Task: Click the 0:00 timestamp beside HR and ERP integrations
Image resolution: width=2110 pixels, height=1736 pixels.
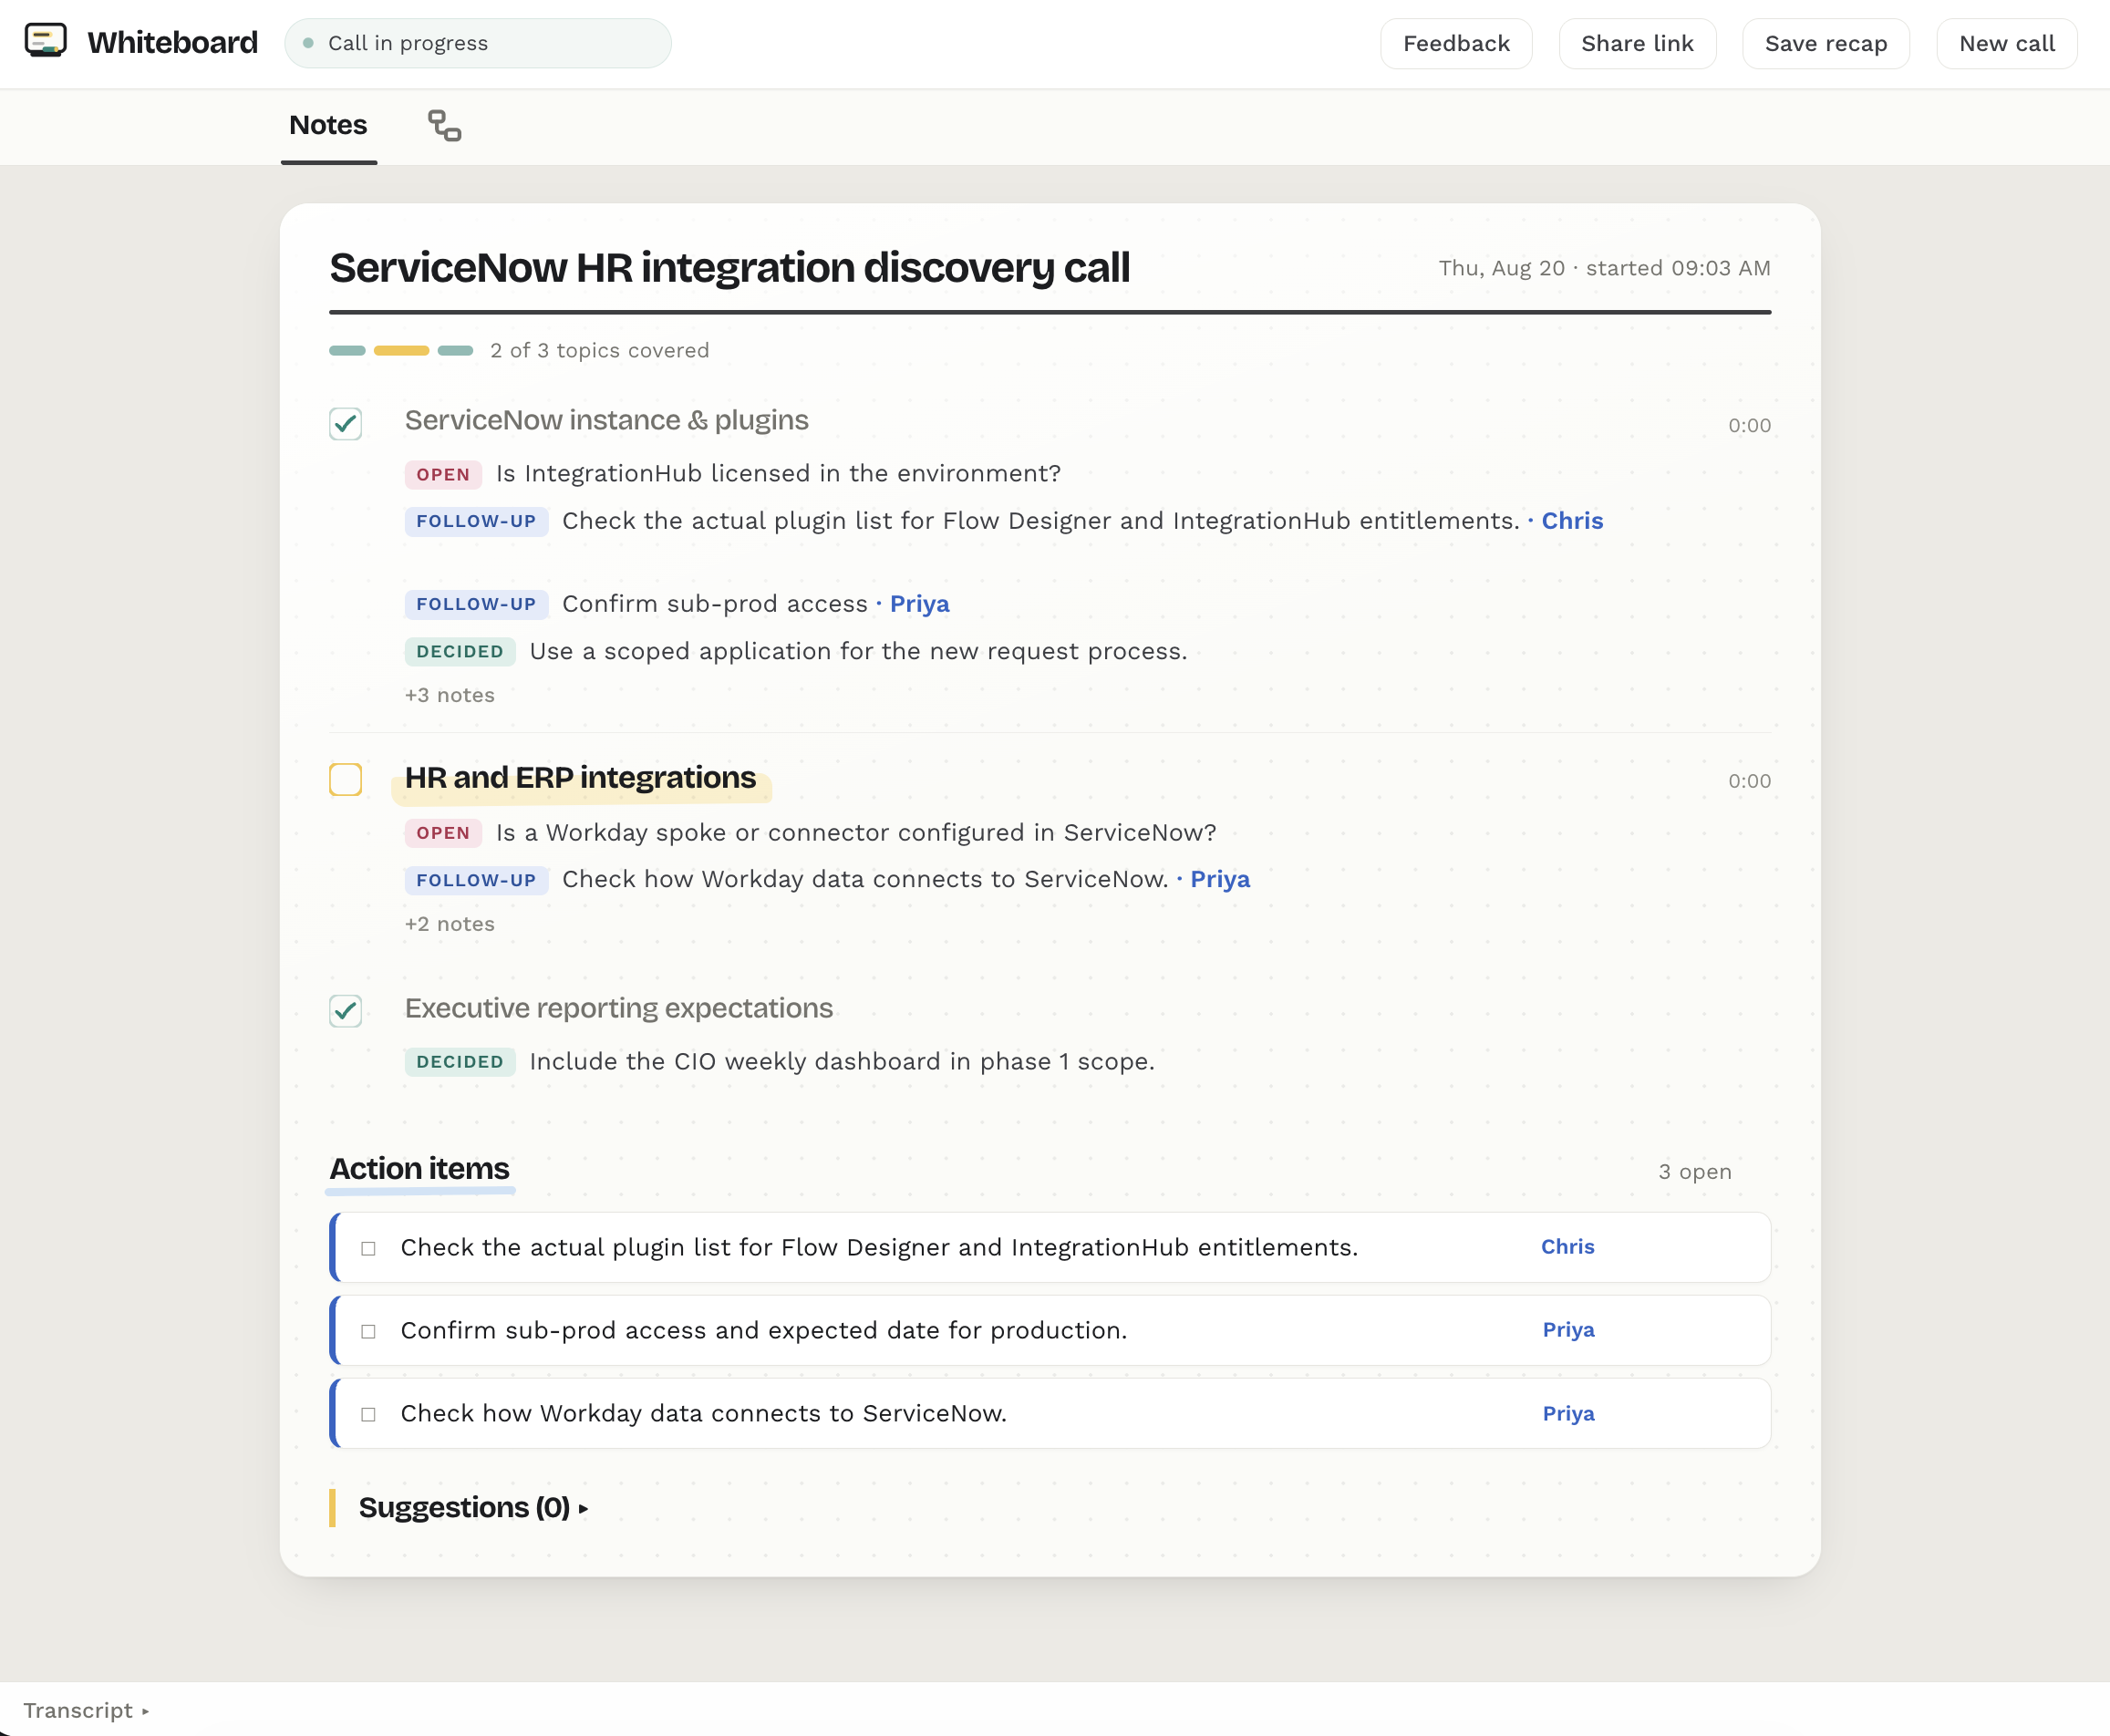Action: [1749, 781]
